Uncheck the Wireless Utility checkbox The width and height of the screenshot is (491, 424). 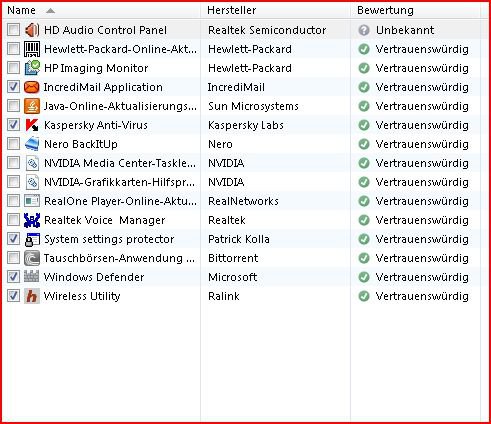pyautogui.click(x=13, y=296)
